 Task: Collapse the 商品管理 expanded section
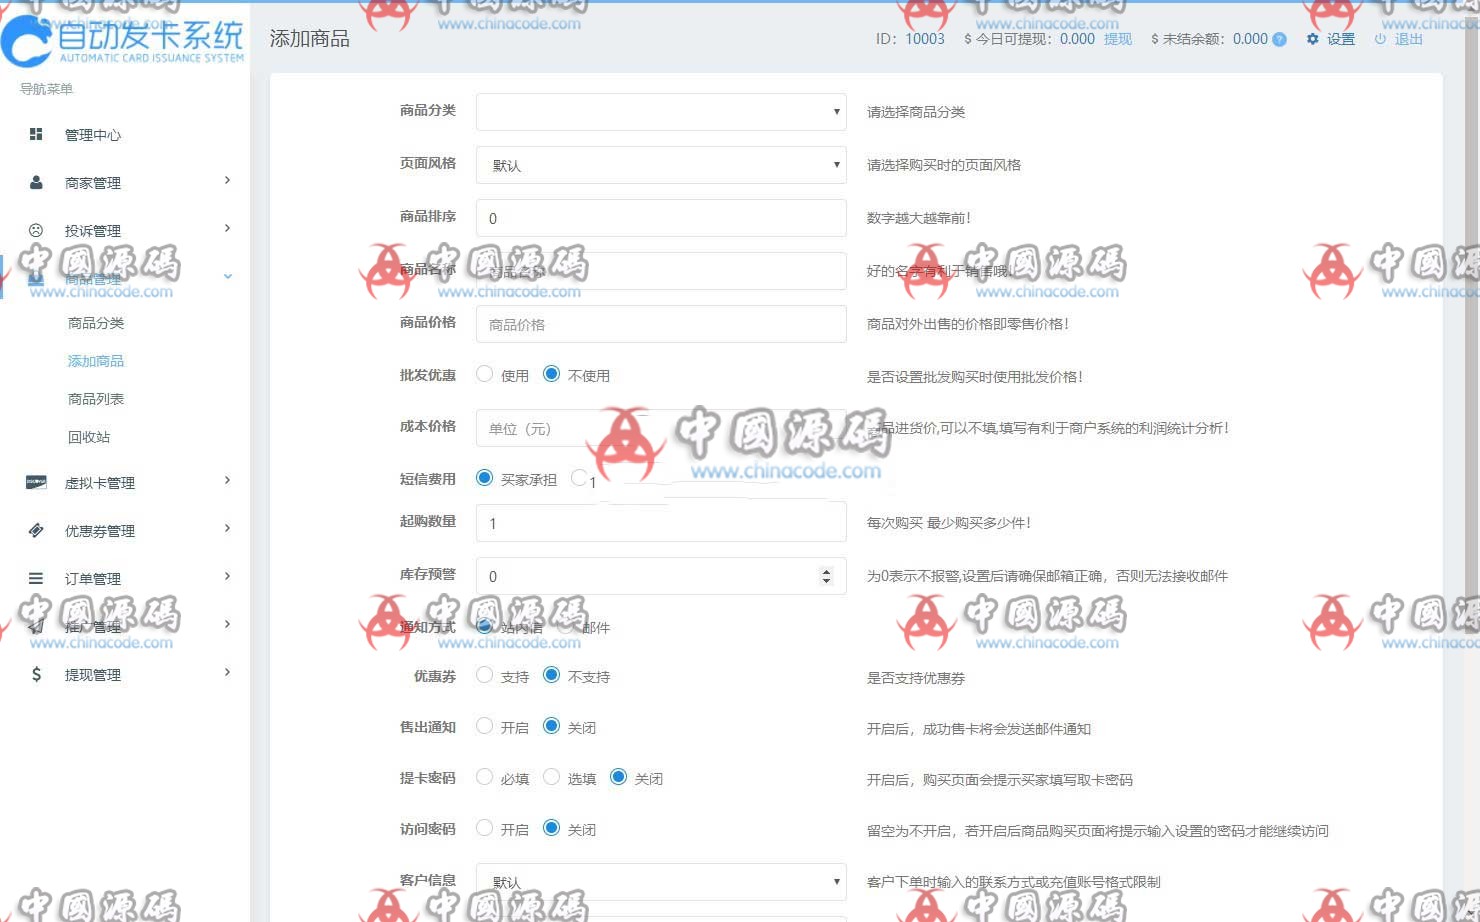tap(229, 277)
